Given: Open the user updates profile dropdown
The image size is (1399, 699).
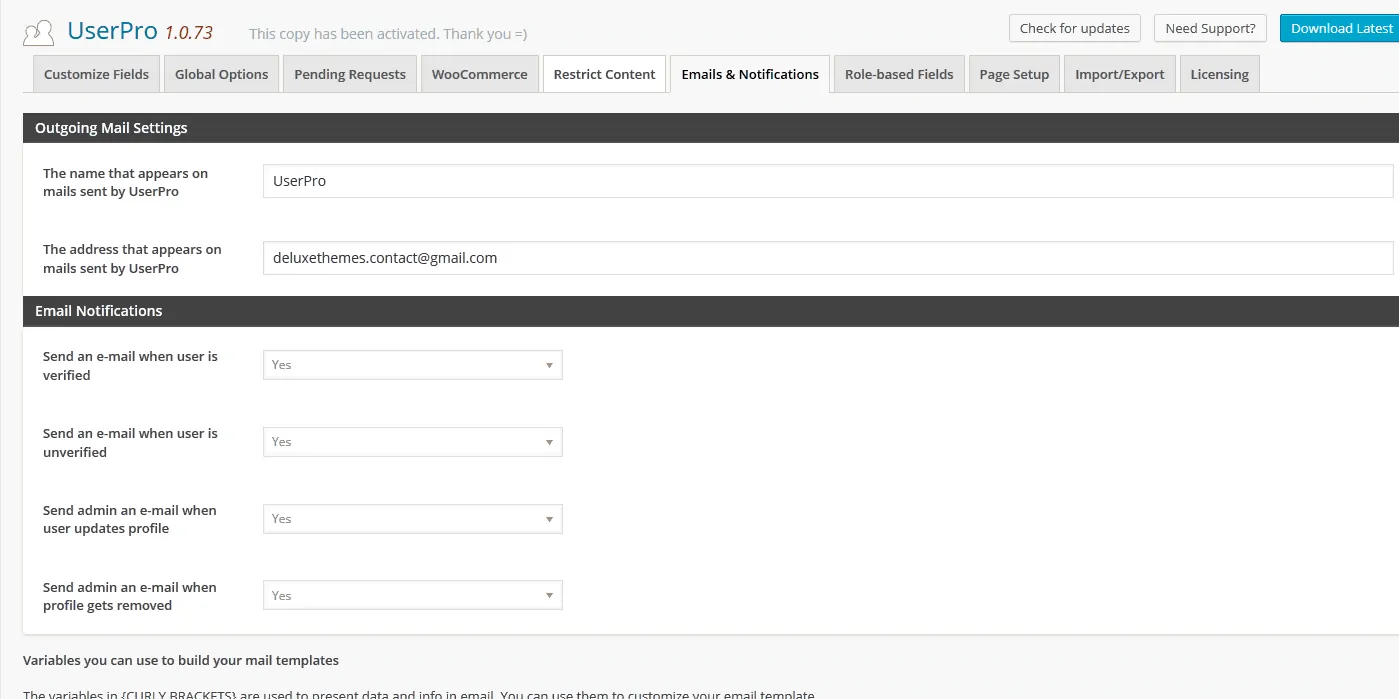Looking at the screenshot, I should pos(413,519).
